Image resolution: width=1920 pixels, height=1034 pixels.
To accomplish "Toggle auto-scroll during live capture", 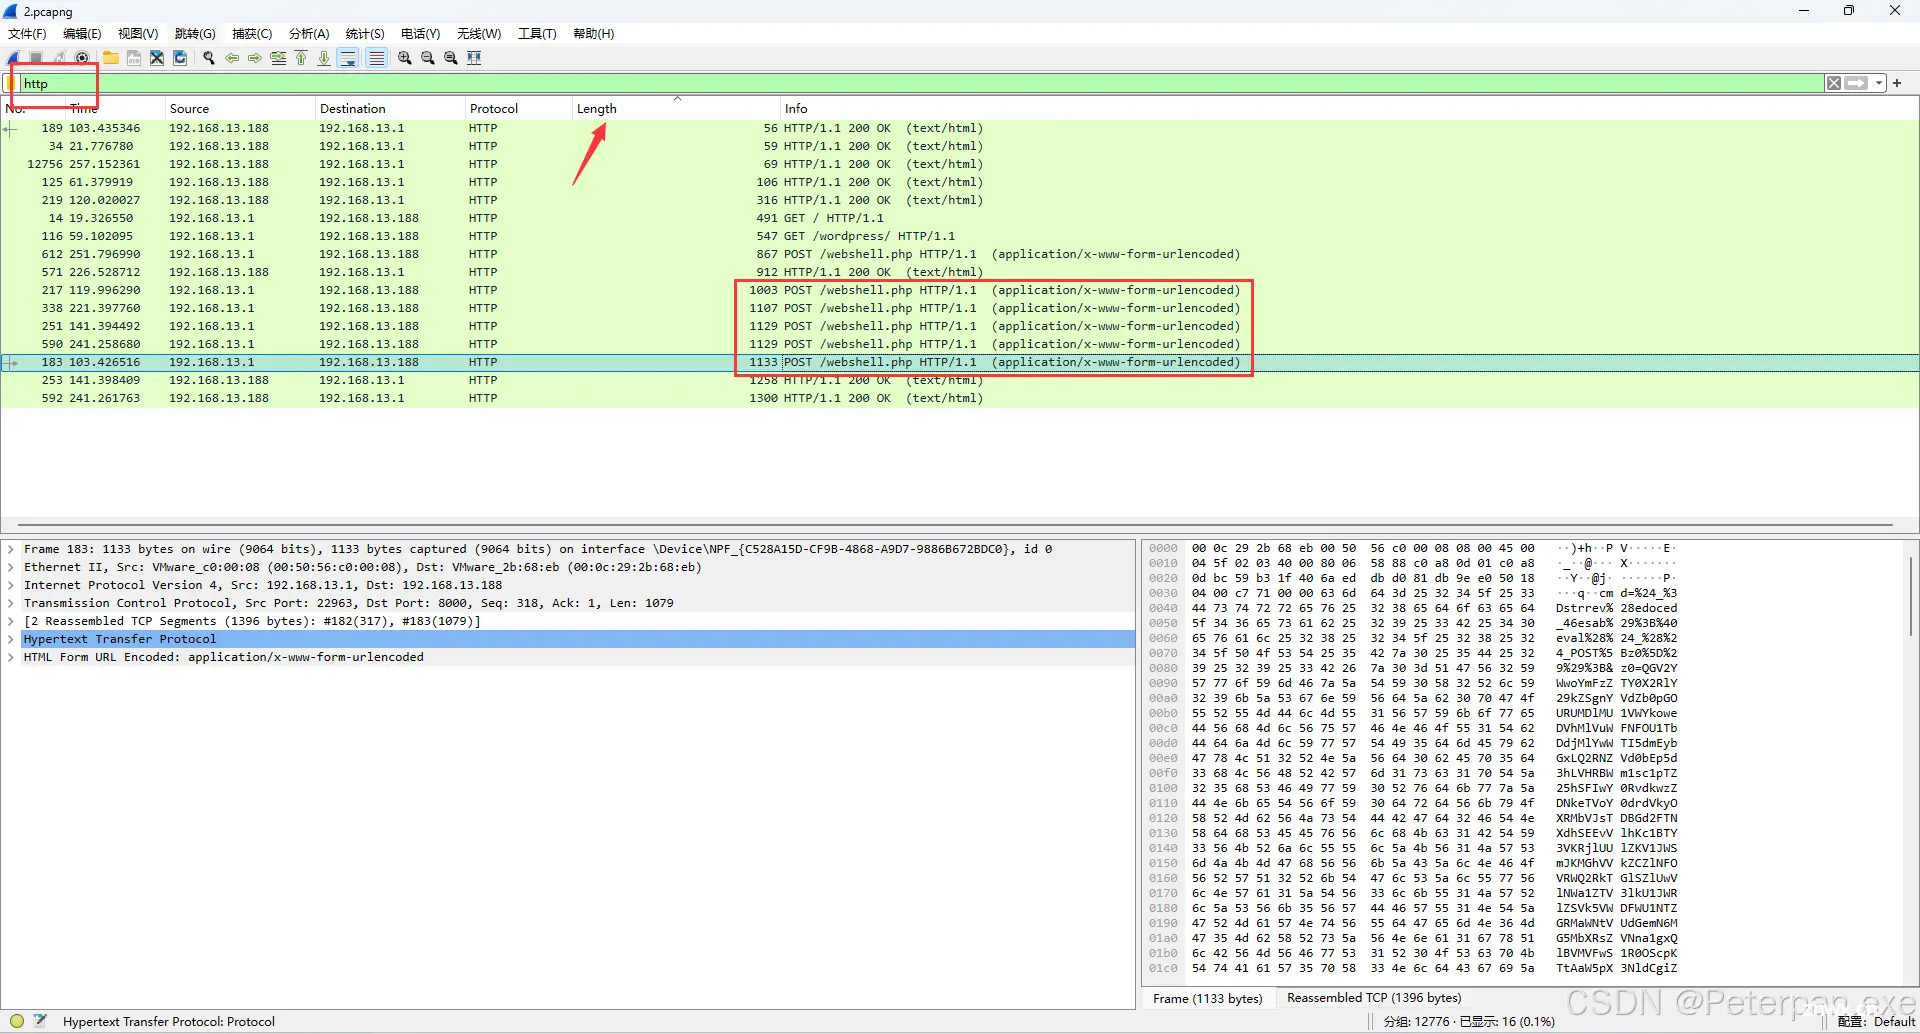I will (x=348, y=58).
